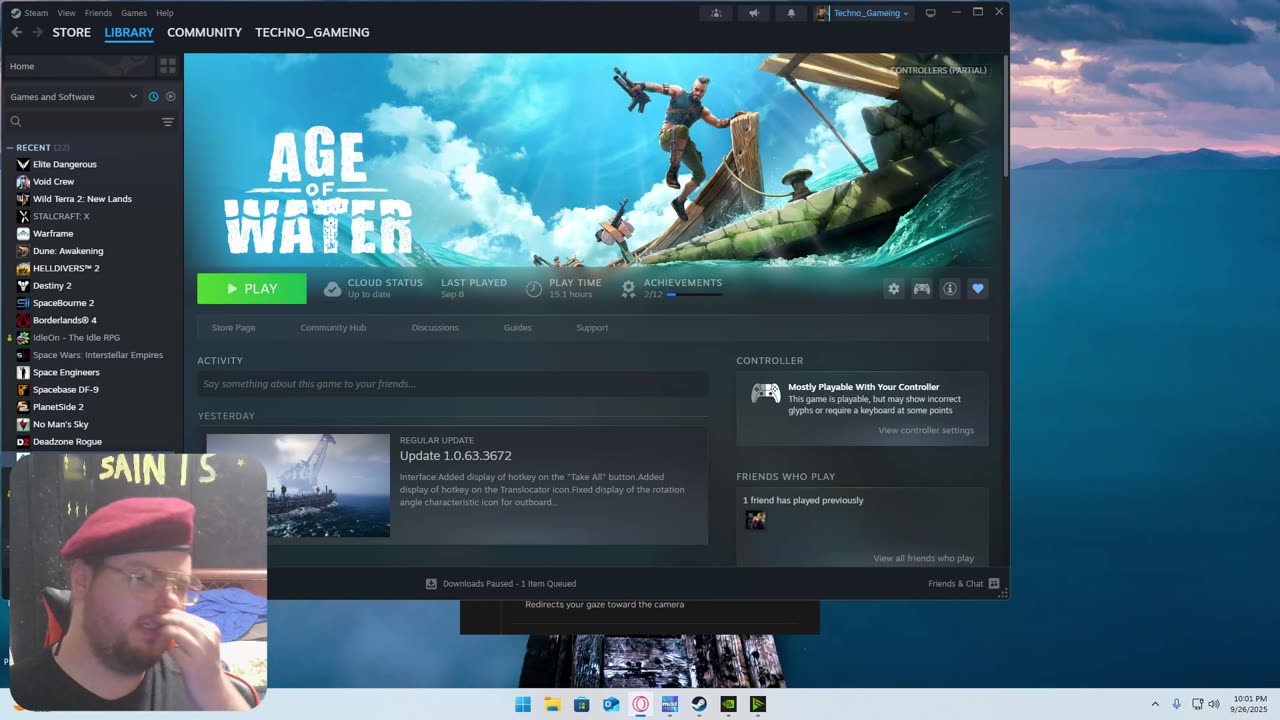Open Steam from the Windows taskbar
1280x720 pixels.
[699, 704]
